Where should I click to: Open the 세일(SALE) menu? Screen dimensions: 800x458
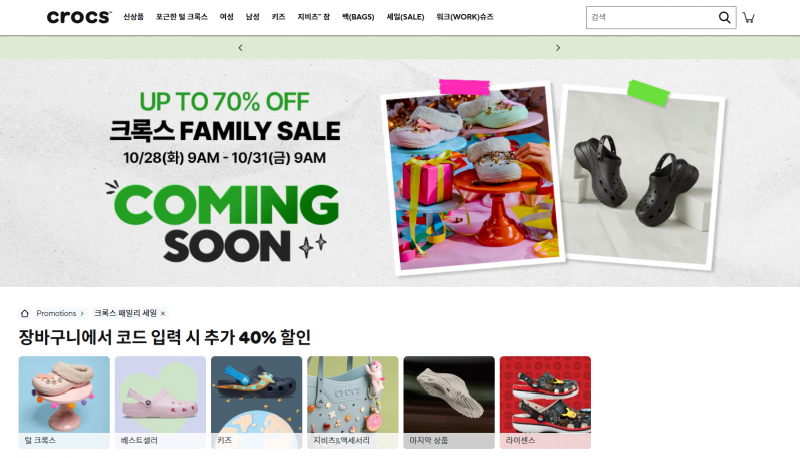tap(405, 17)
